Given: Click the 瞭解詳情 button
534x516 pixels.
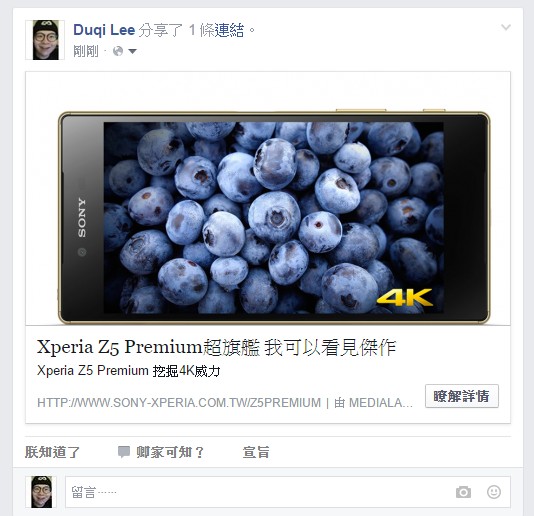Looking at the screenshot, I should point(462,396).
